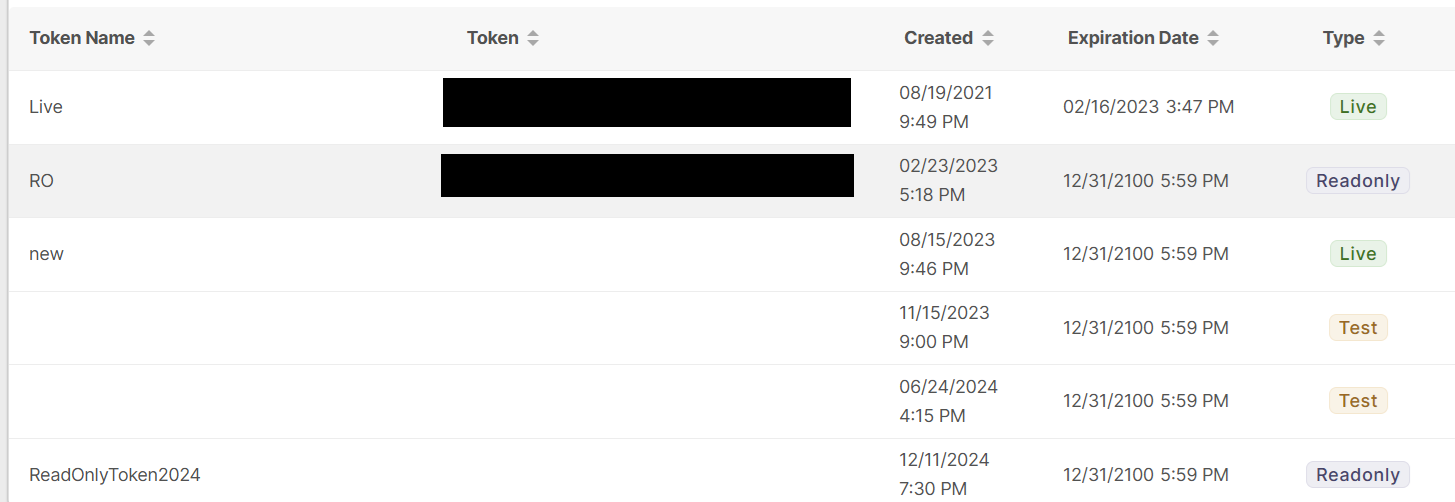The width and height of the screenshot is (1455, 502).
Task: Click redacted token value in Live row
Action: [646, 103]
